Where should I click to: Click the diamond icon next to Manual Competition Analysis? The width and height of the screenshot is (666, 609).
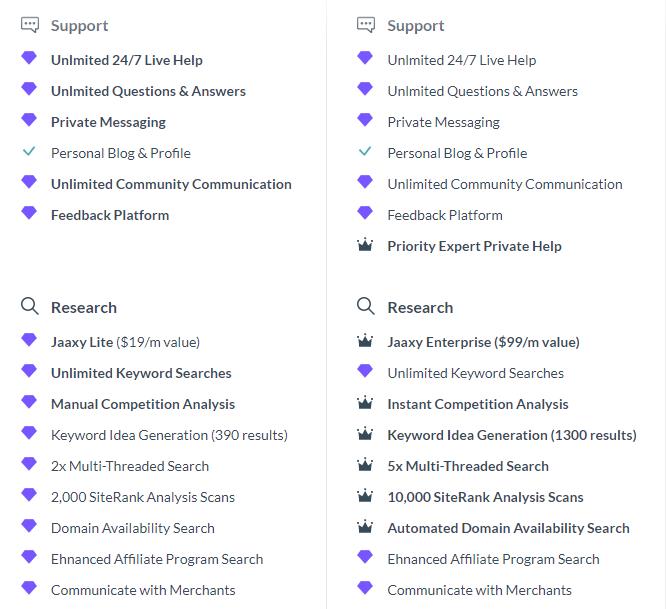(x=29, y=402)
